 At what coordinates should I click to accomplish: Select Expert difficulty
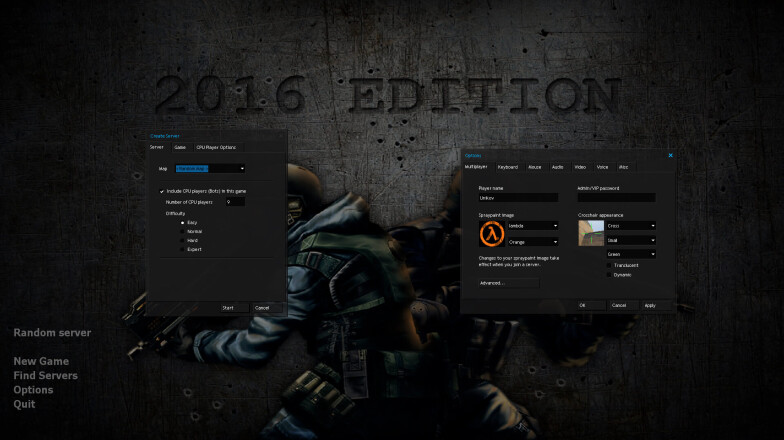pyautogui.click(x=182, y=250)
